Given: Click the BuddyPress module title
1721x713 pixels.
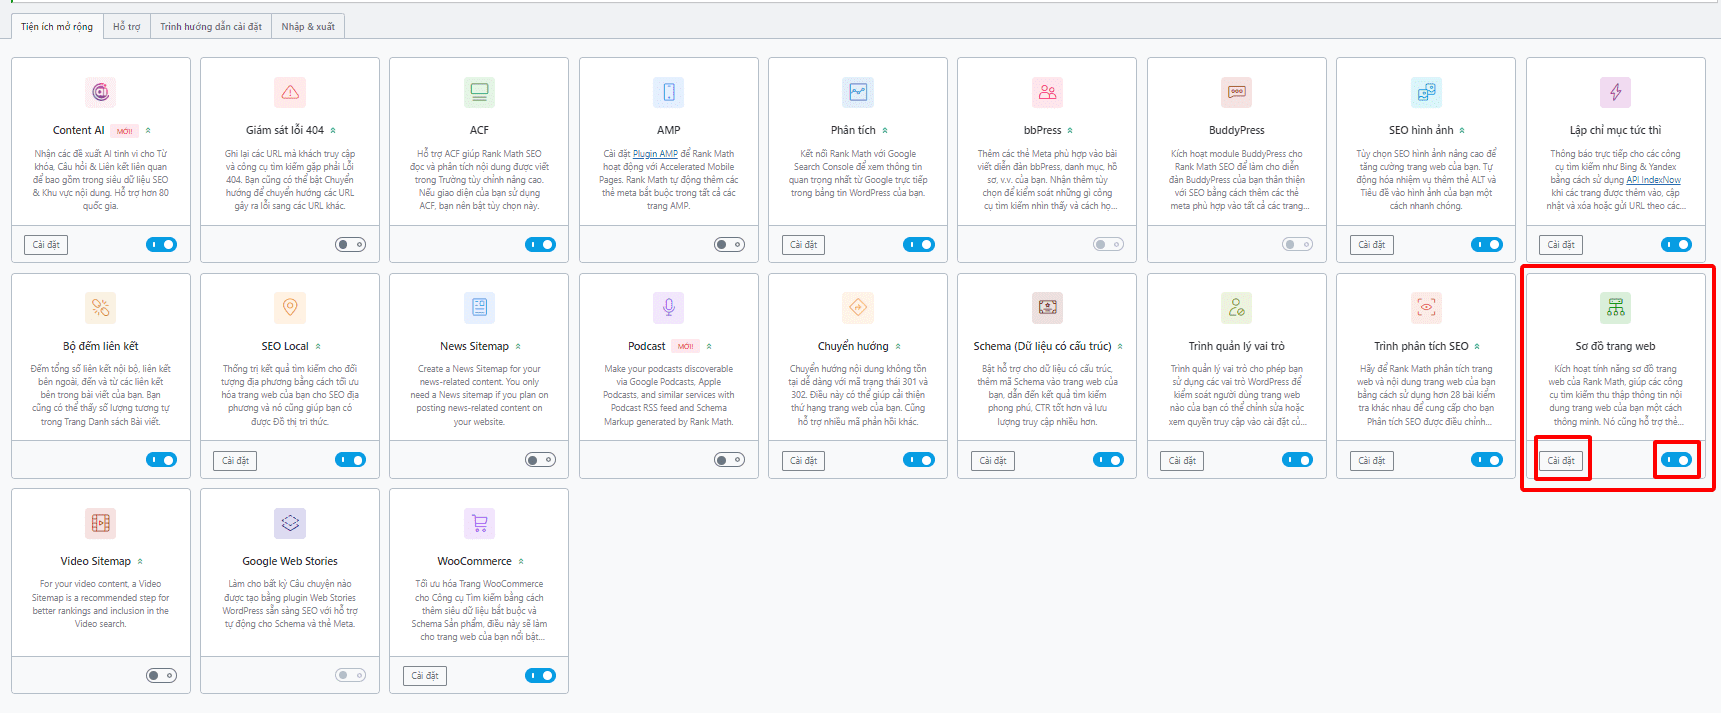Looking at the screenshot, I should (x=1237, y=130).
